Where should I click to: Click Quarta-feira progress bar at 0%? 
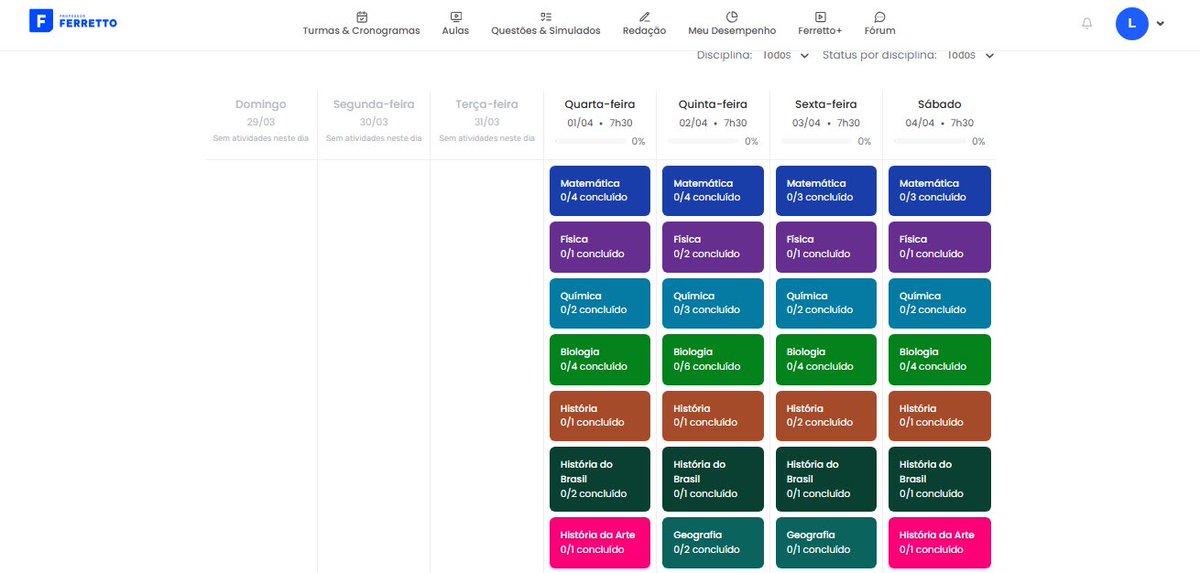(590, 142)
